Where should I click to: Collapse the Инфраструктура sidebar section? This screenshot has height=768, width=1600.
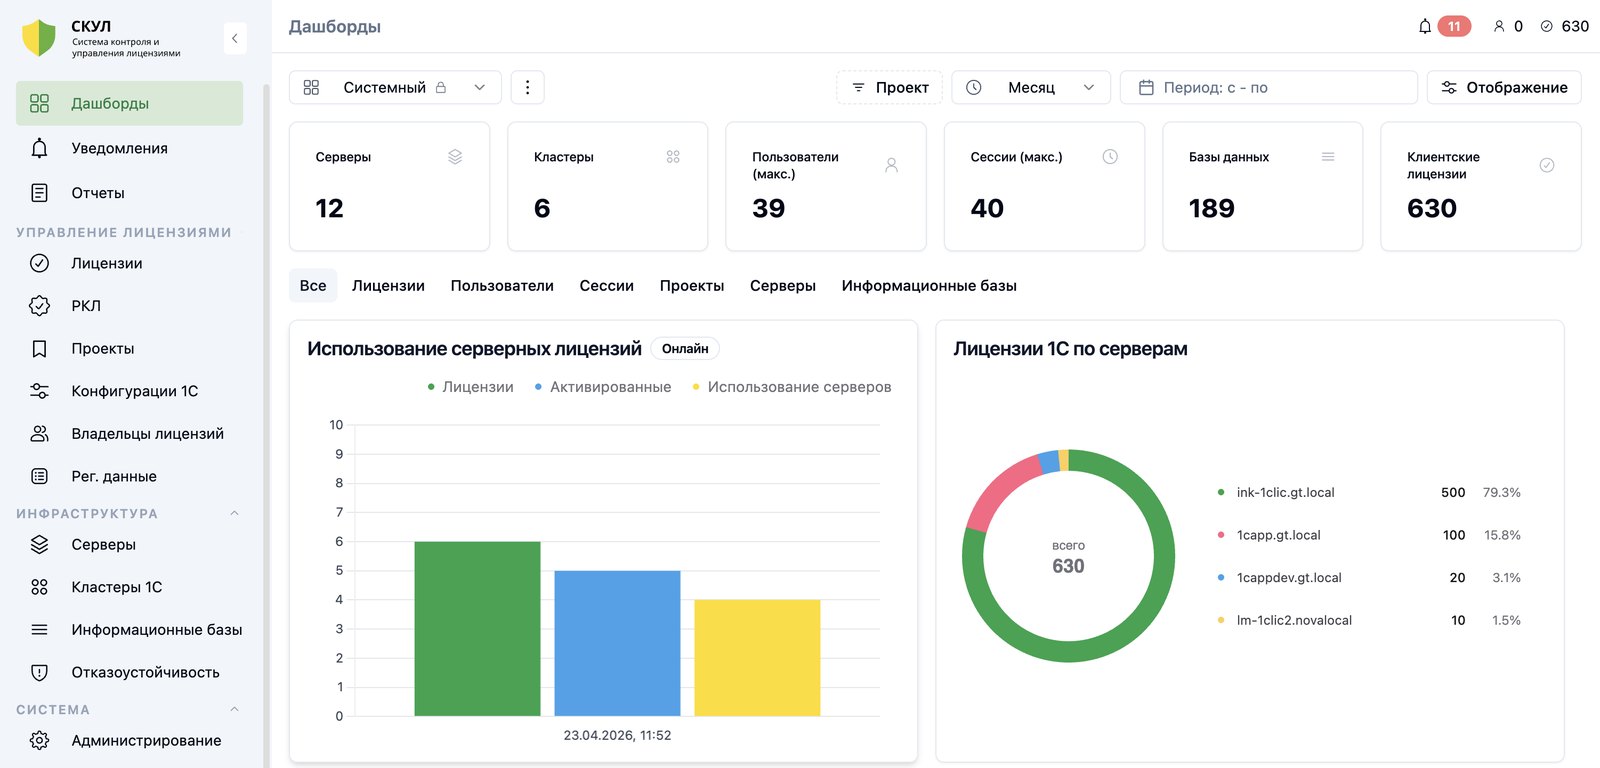click(x=235, y=513)
